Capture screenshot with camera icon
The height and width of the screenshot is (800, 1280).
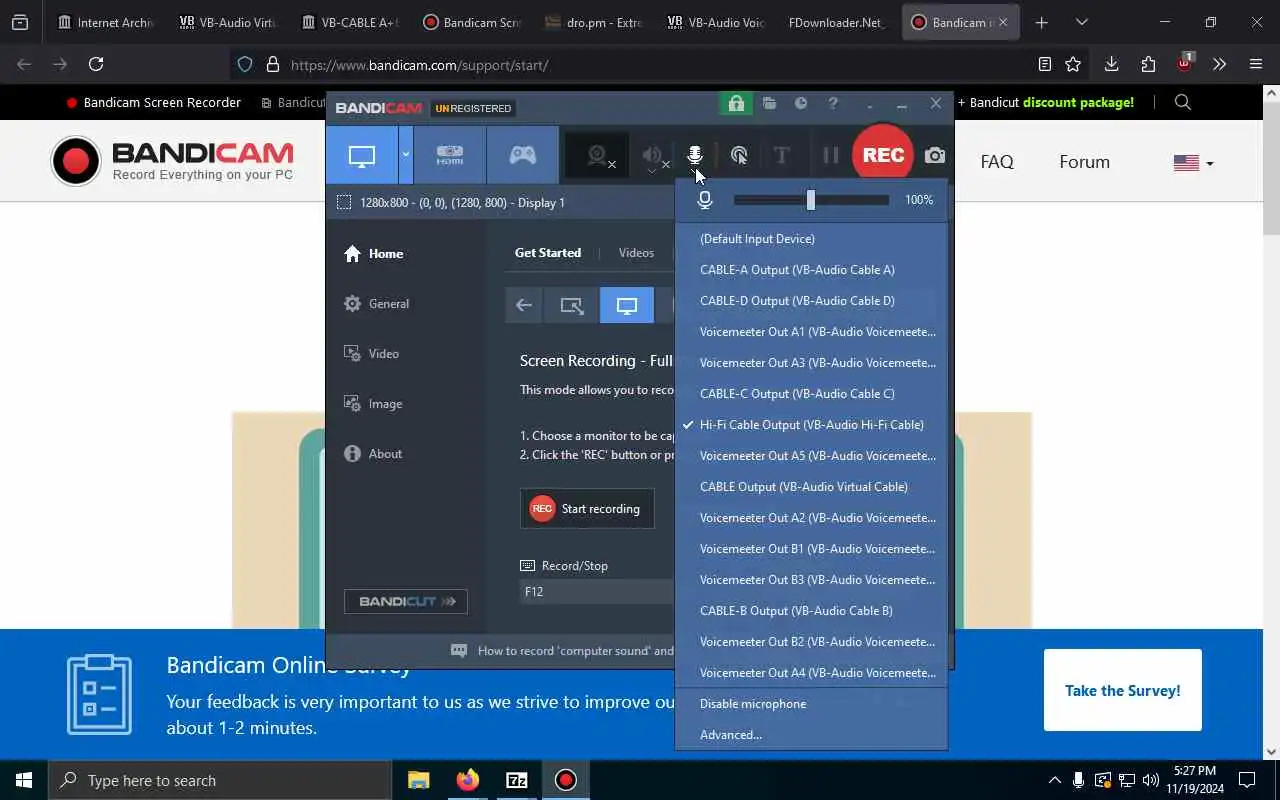[x=935, y=155]
